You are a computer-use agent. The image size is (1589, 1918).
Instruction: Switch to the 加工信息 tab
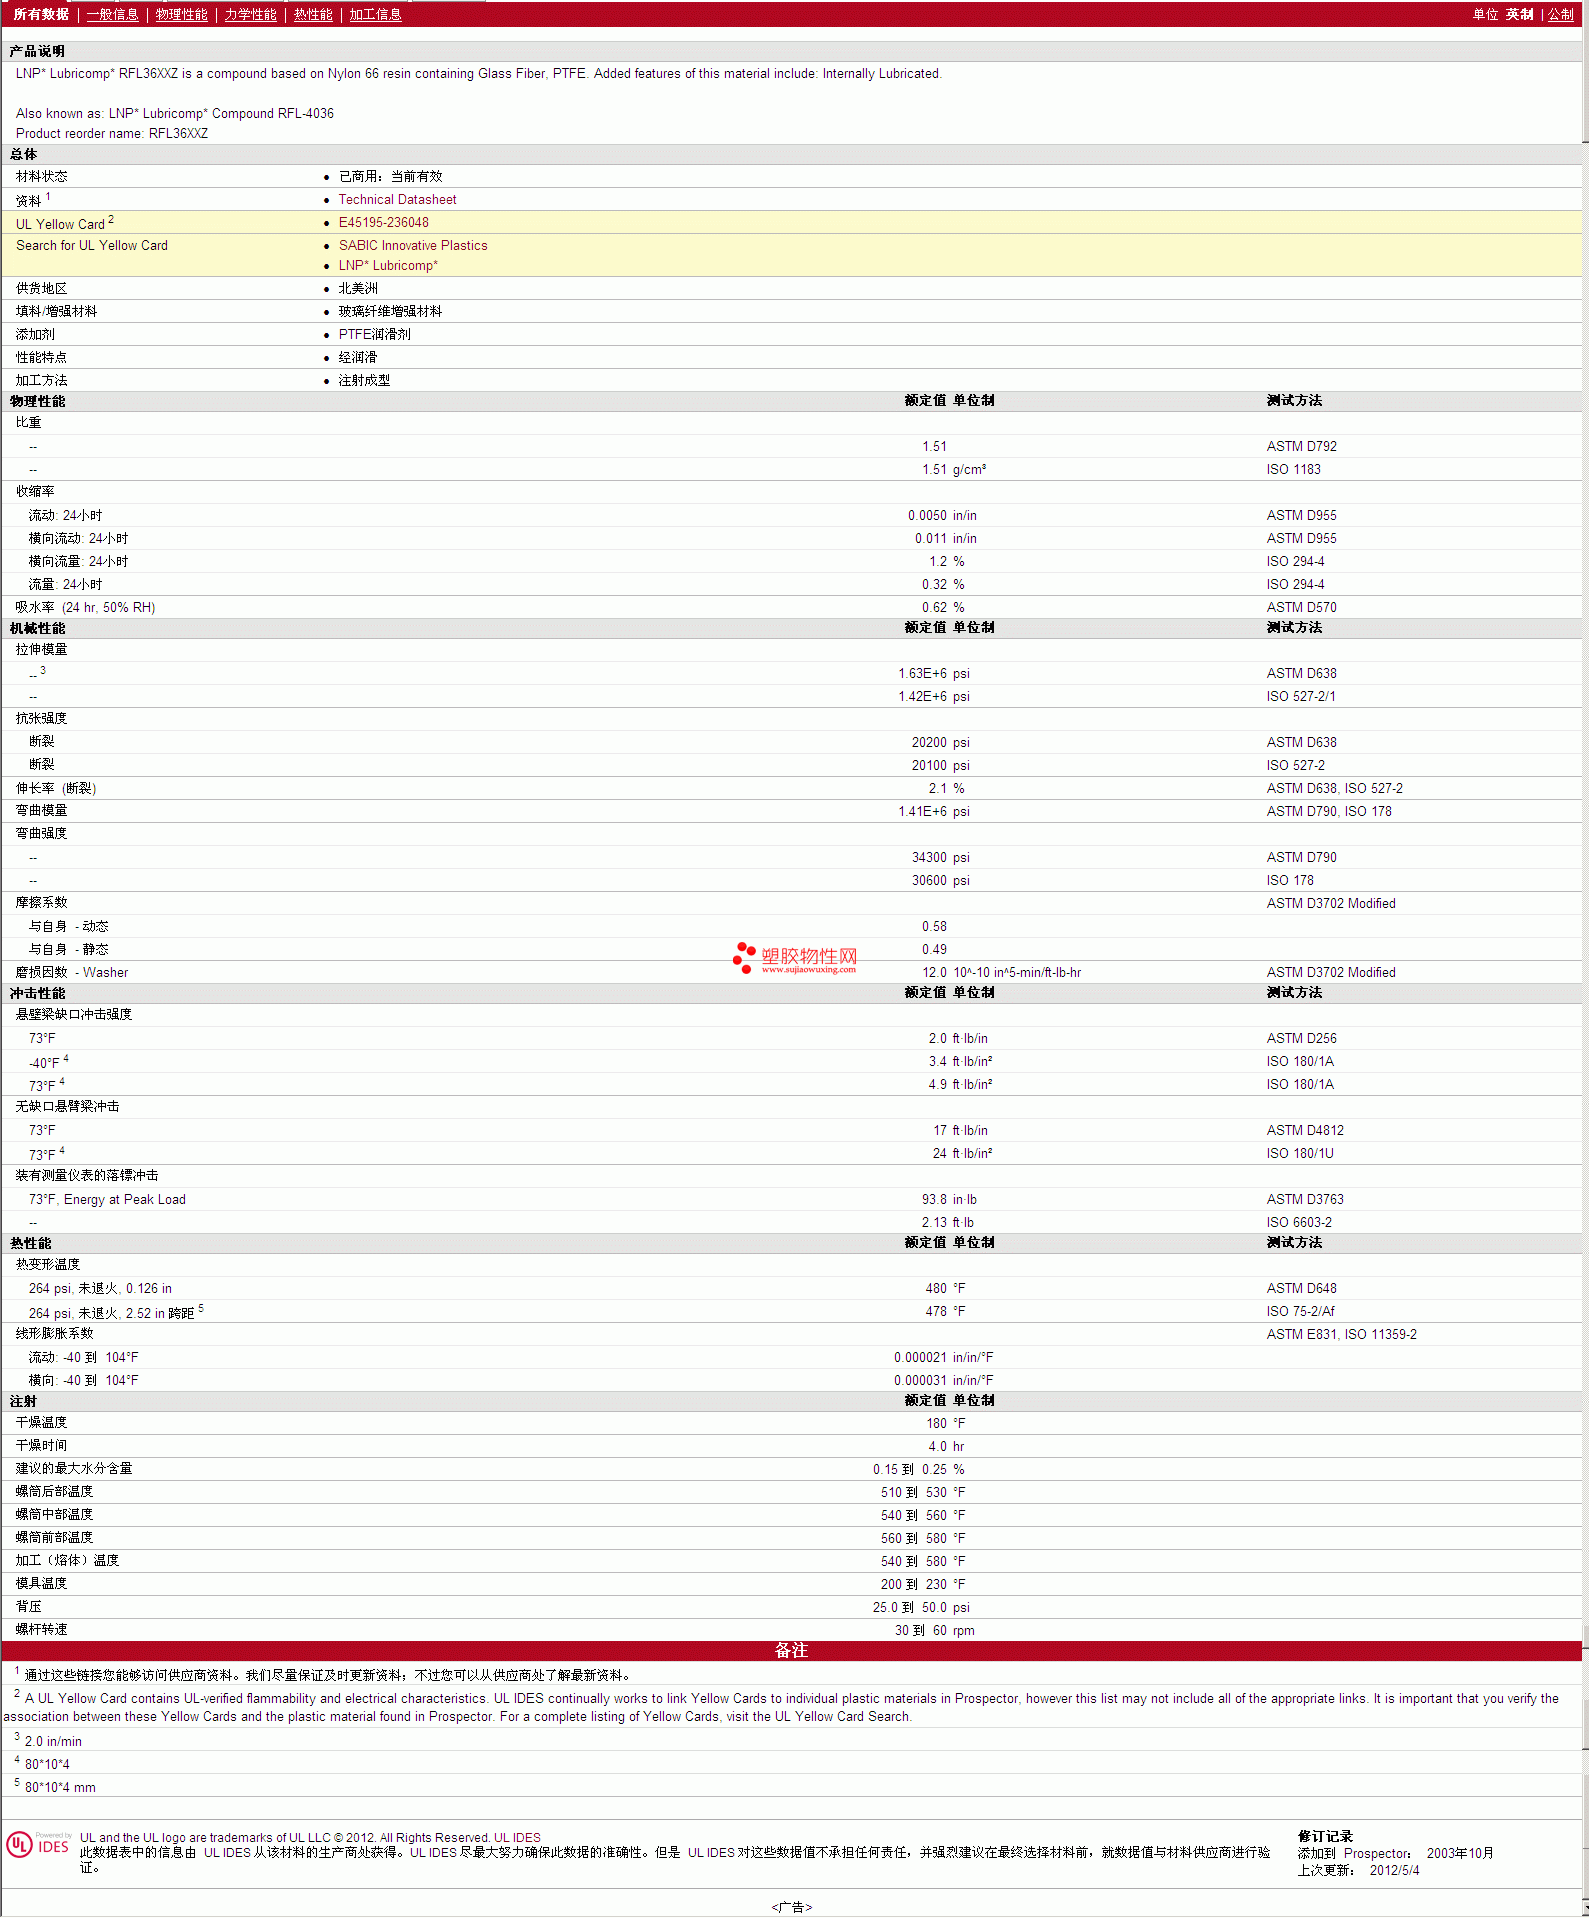click(x=375, y=14)
